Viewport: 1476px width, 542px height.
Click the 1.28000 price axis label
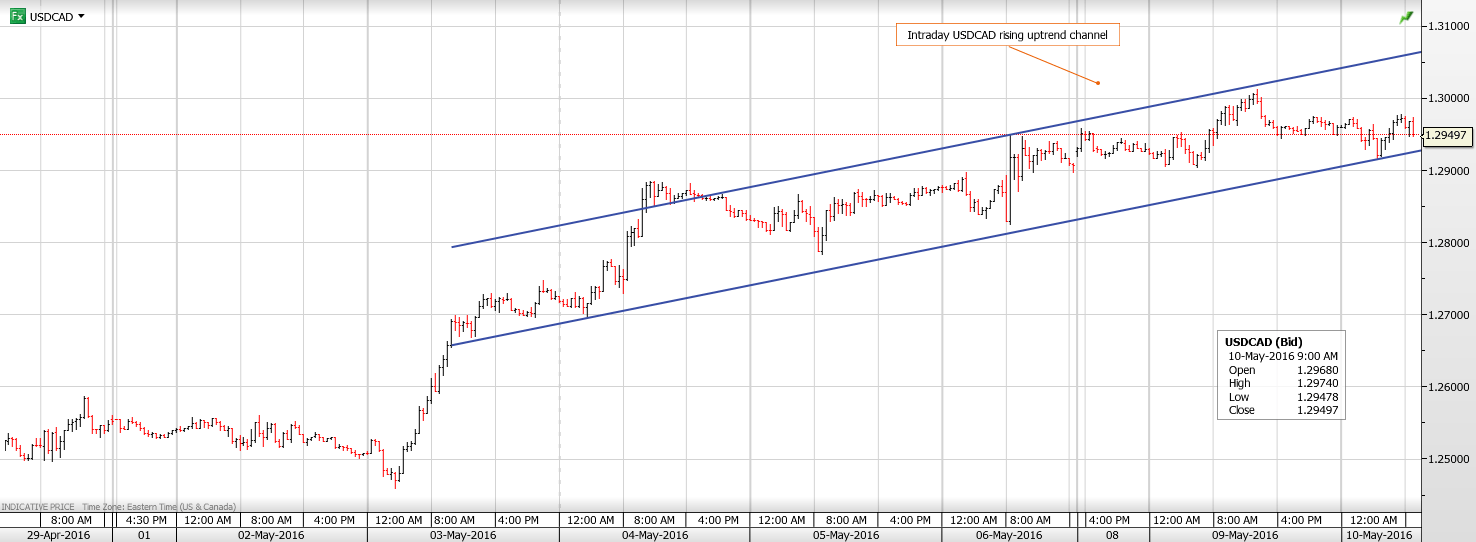pyautogui.click(x=1449, y=243)
